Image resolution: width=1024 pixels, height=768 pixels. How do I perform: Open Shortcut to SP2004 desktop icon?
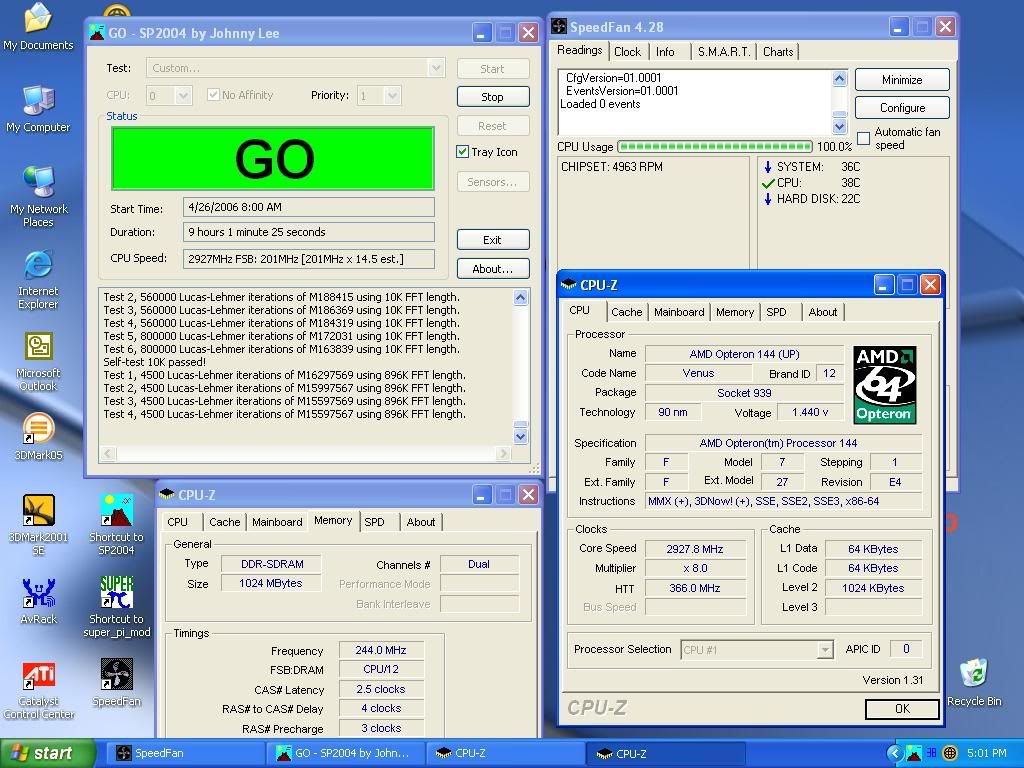coord(116,511)
